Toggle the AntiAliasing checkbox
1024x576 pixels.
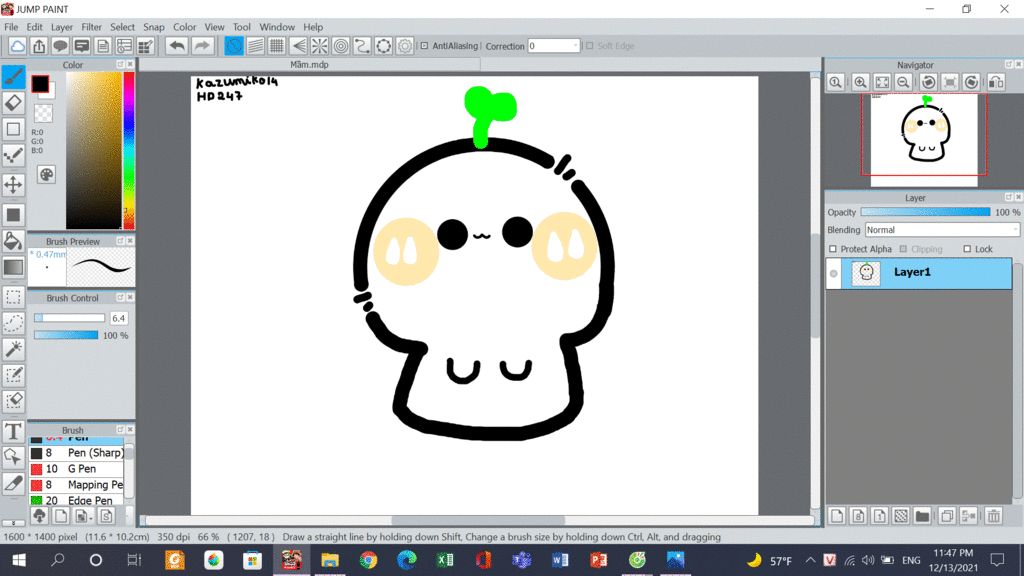coord(424,46)
